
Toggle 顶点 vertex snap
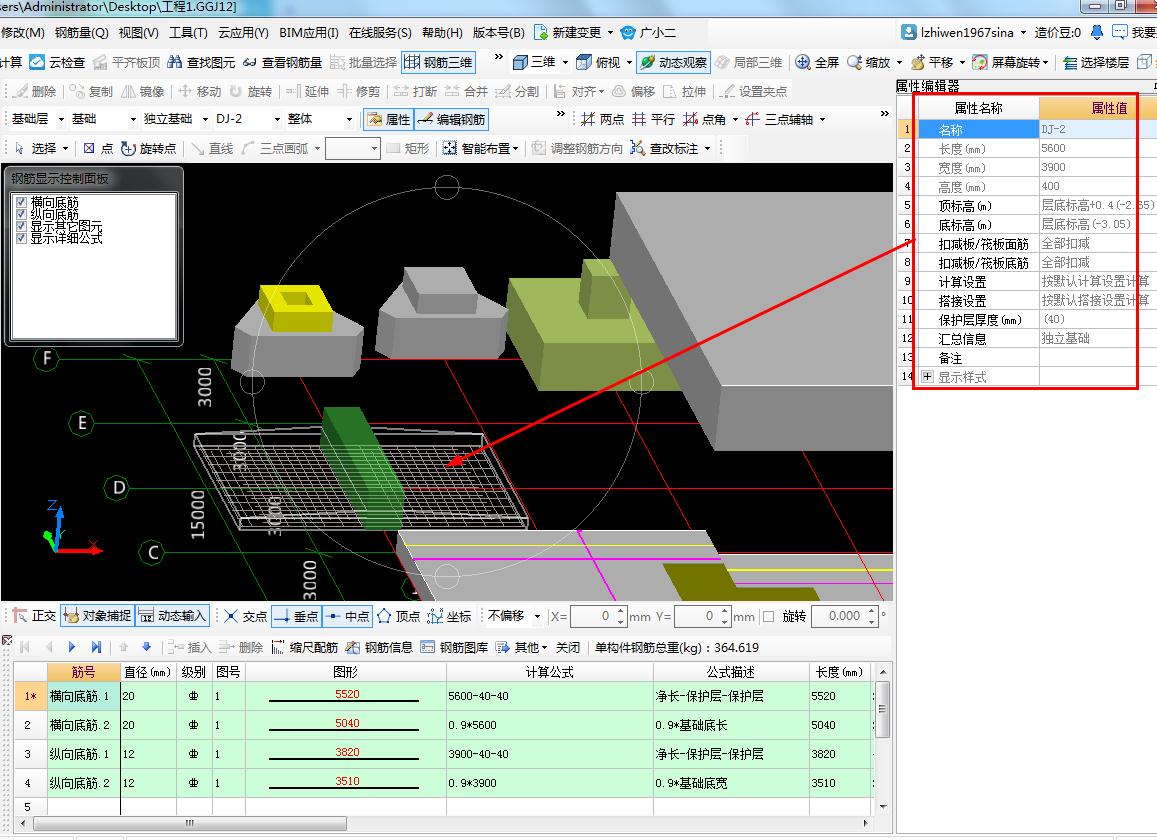click(x=398, y=616)
